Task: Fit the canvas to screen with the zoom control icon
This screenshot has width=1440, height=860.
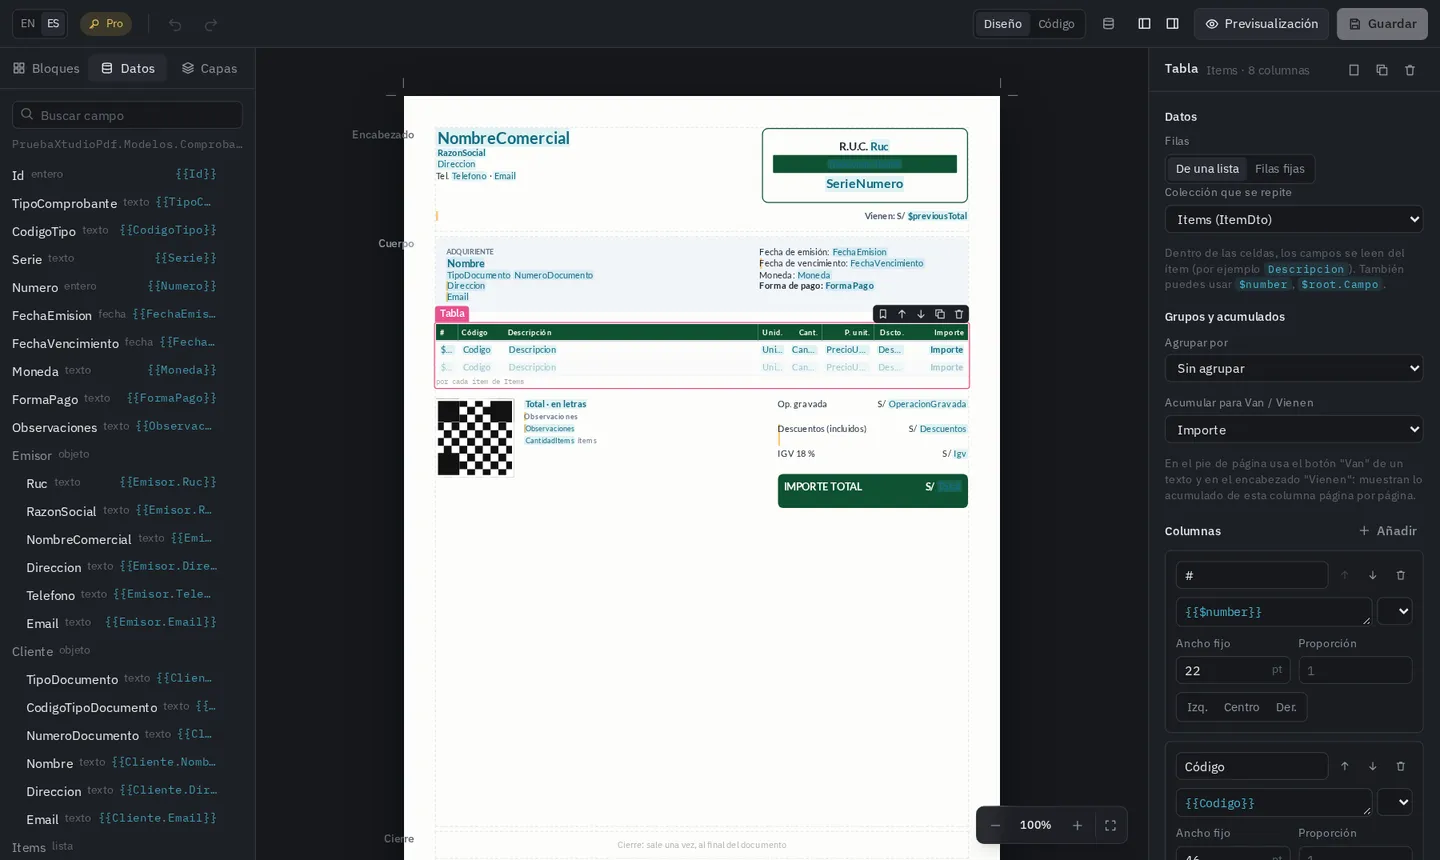Action: [1110, 825]
